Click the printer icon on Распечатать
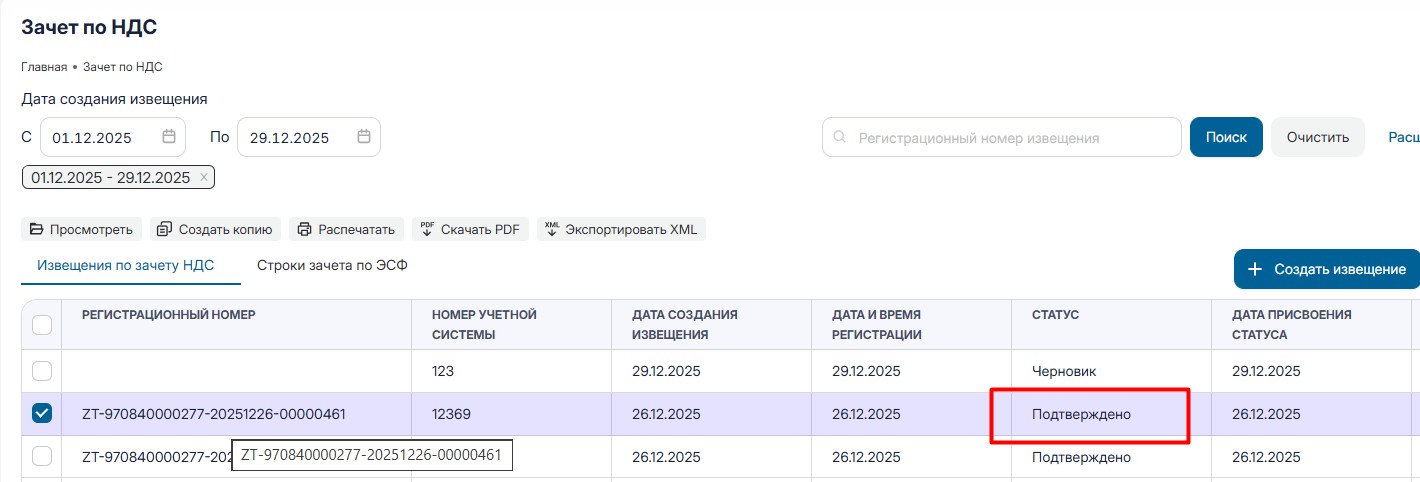This screenshot has height=482, width=1420. point(305,230)
